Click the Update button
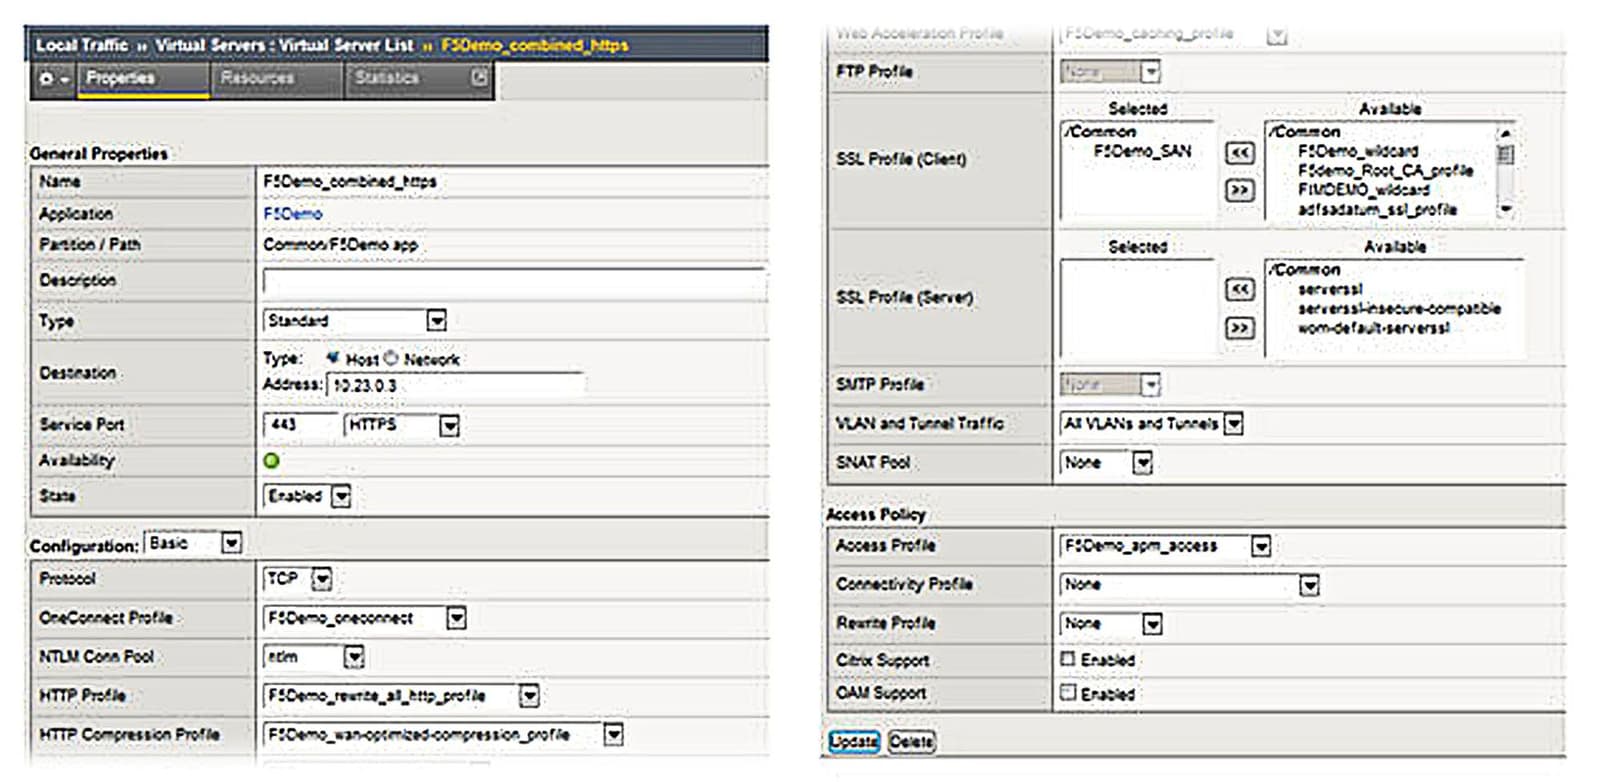The image size is (1600, 782). (853, 741)
